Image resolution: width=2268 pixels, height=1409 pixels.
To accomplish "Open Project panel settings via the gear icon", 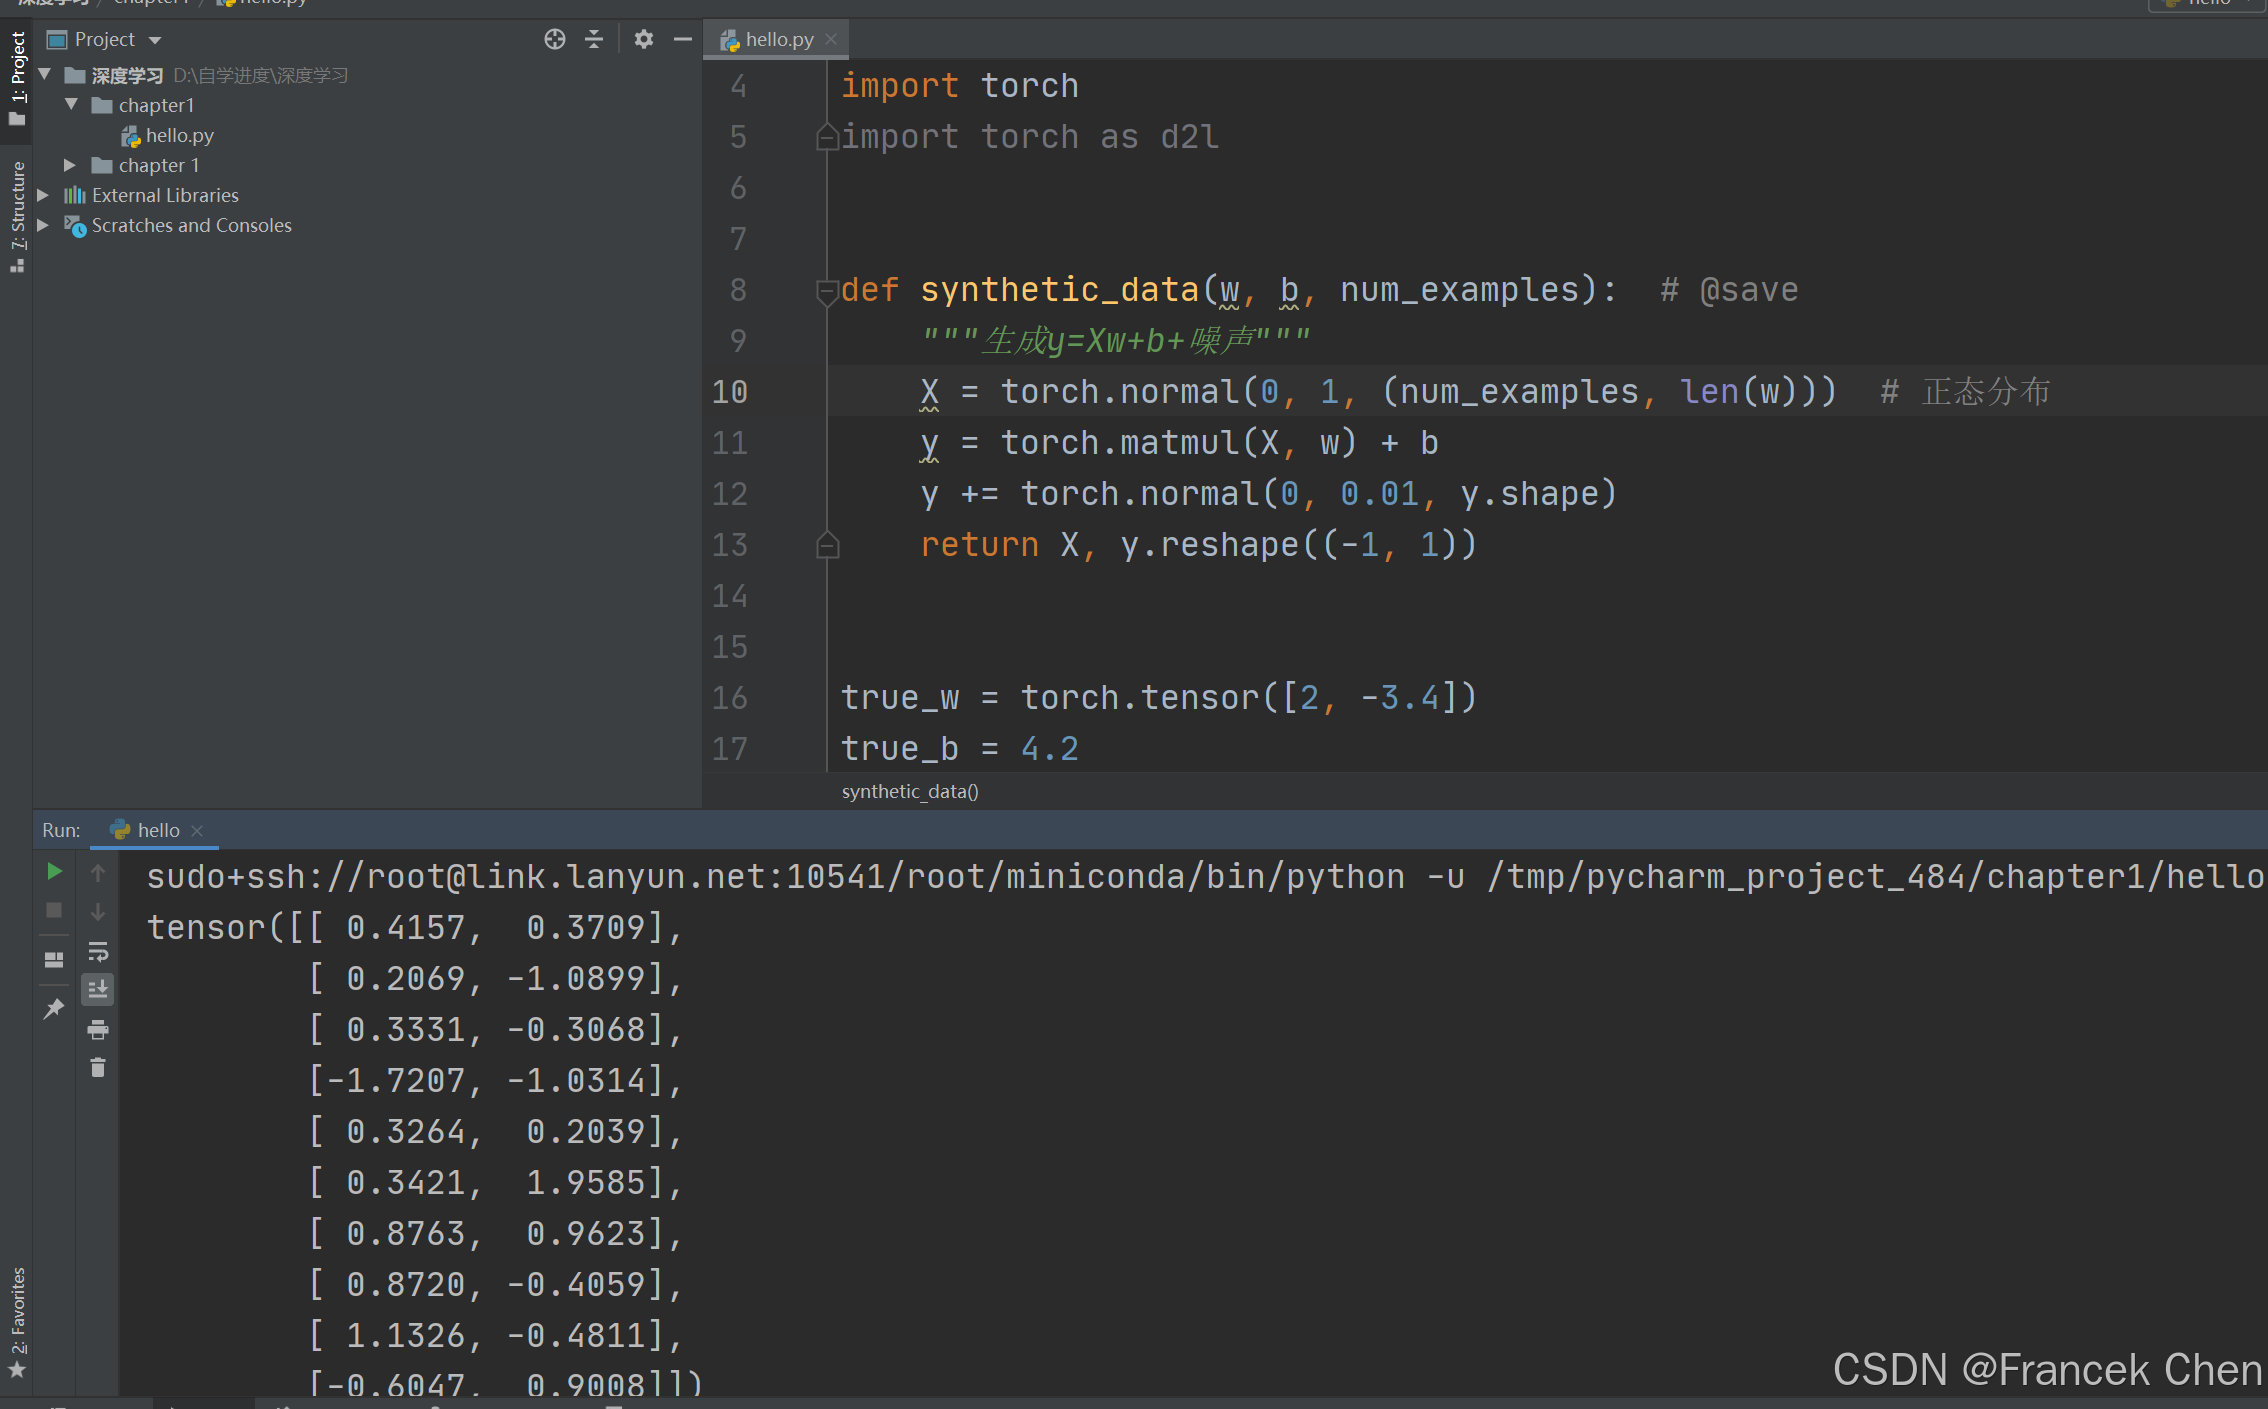I will 644,39.
